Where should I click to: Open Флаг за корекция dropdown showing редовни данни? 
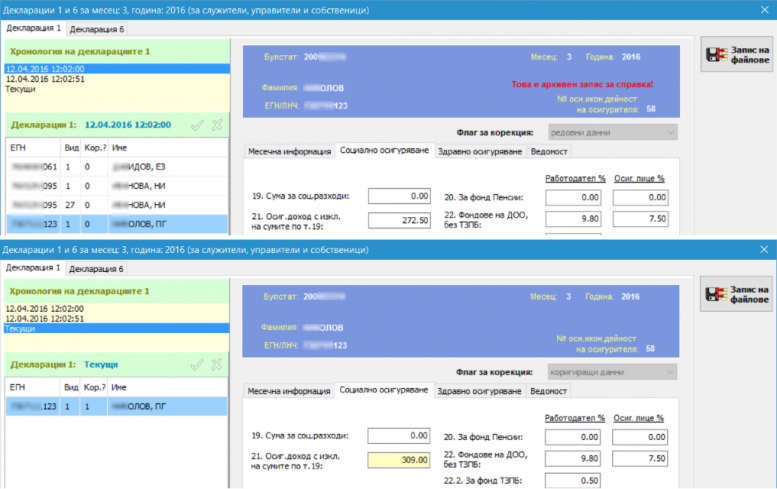612,133
